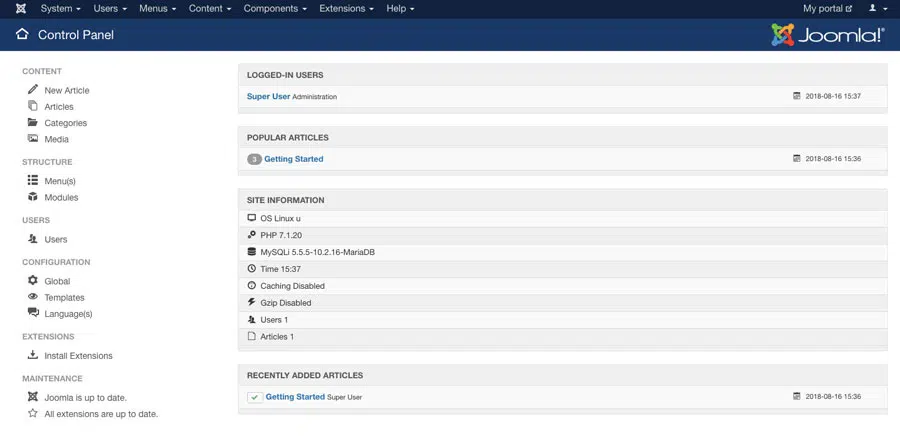Expand the Components dropdown menu
The width and height of the screenshot is (900, 438).
[276, 9]
